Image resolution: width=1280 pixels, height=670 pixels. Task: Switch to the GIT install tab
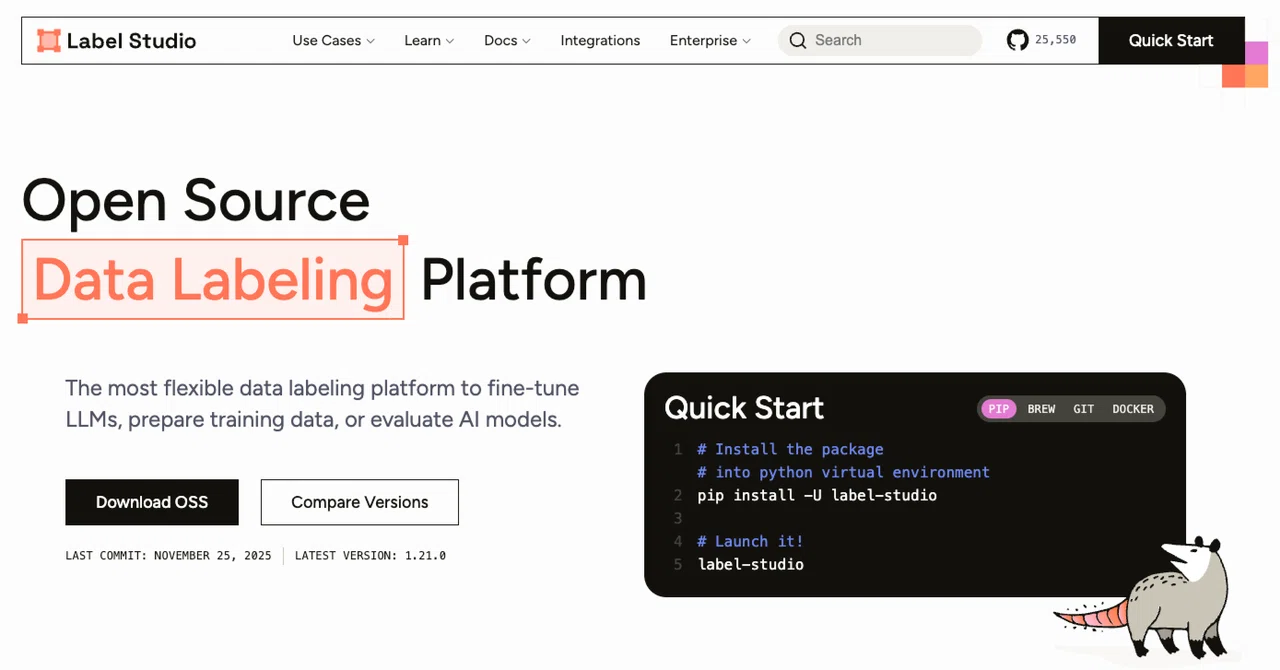(1083, 408)
